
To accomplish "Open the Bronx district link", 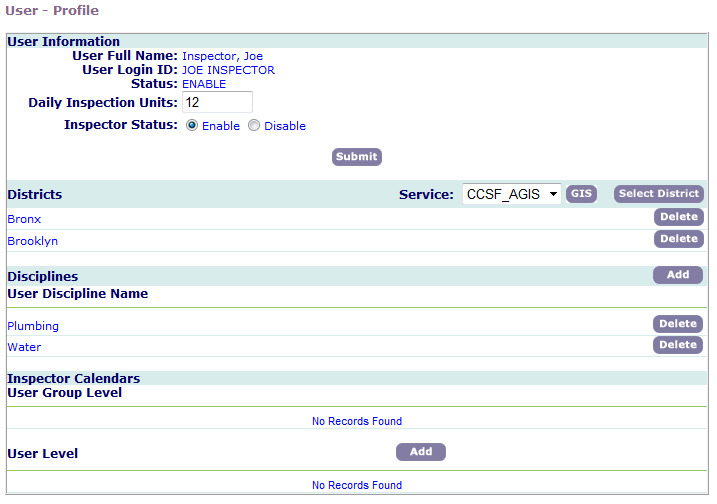I will click(x=24, y=219).
